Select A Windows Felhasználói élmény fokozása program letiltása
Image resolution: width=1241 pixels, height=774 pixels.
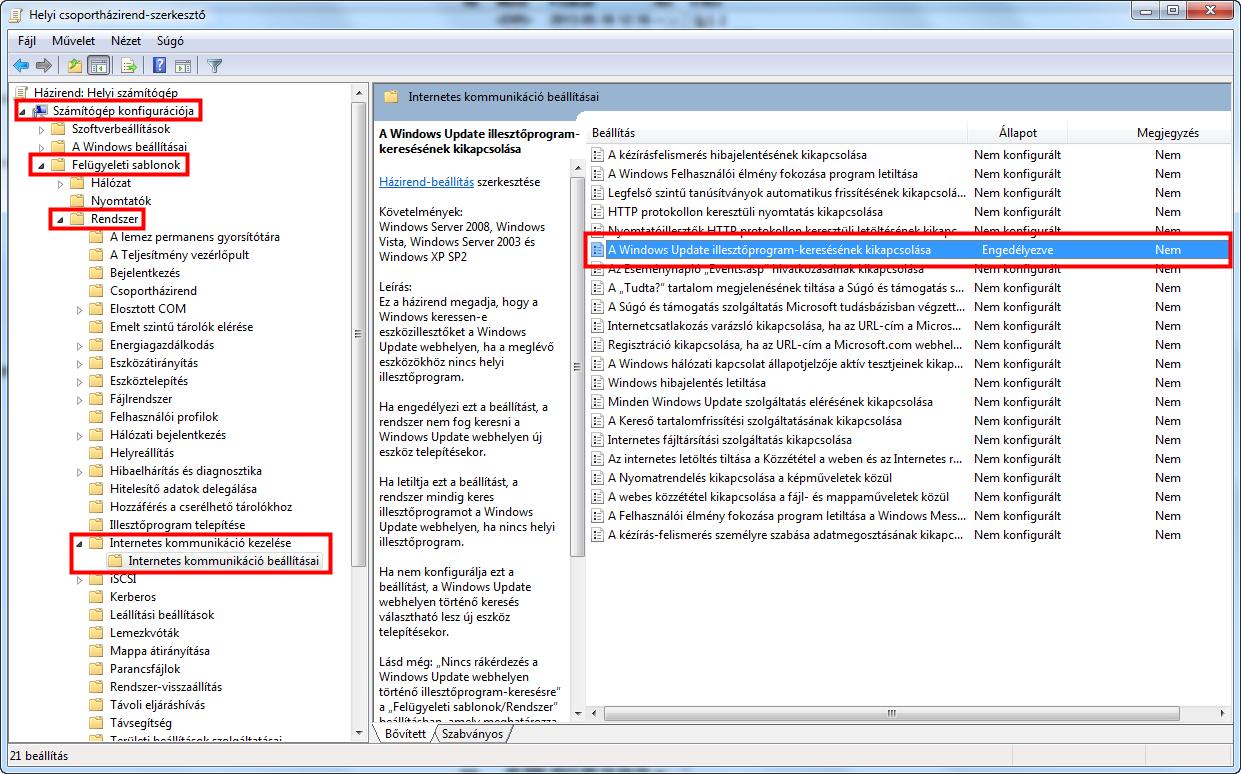[763, 174]
